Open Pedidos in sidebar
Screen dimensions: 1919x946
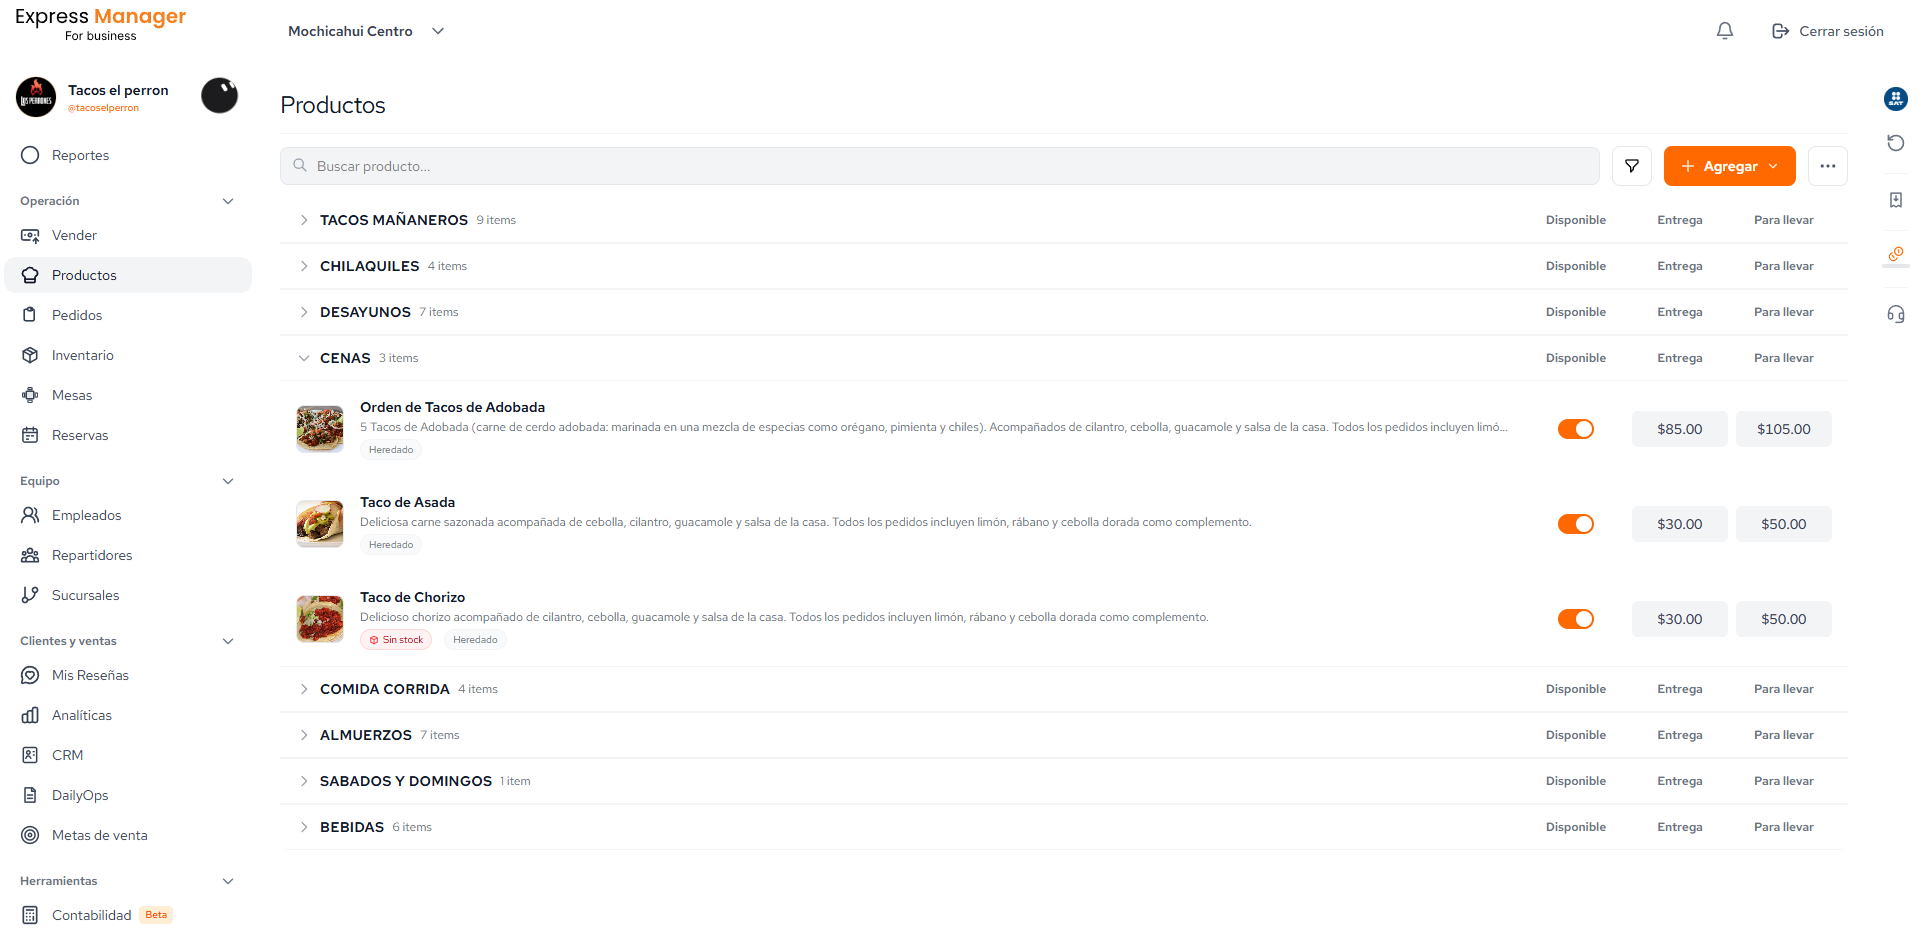click(x=128, y=315)
